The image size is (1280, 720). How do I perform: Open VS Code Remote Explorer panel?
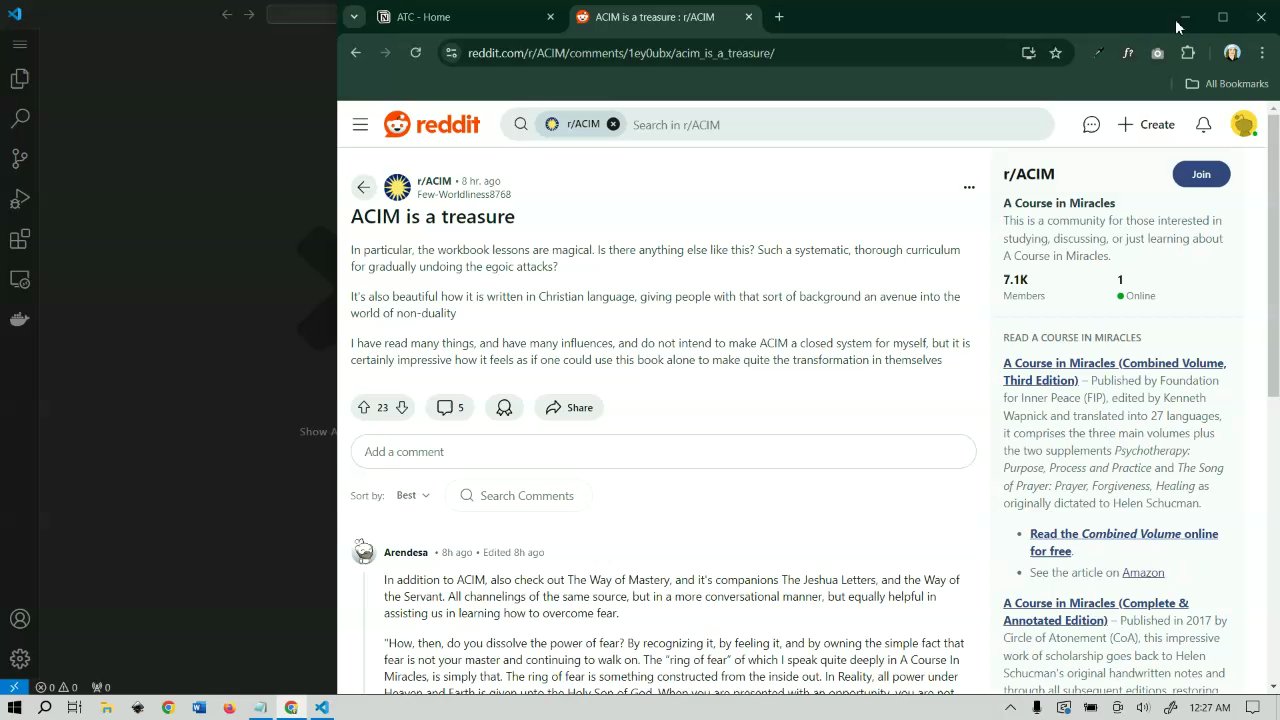[x=19, y=279]
